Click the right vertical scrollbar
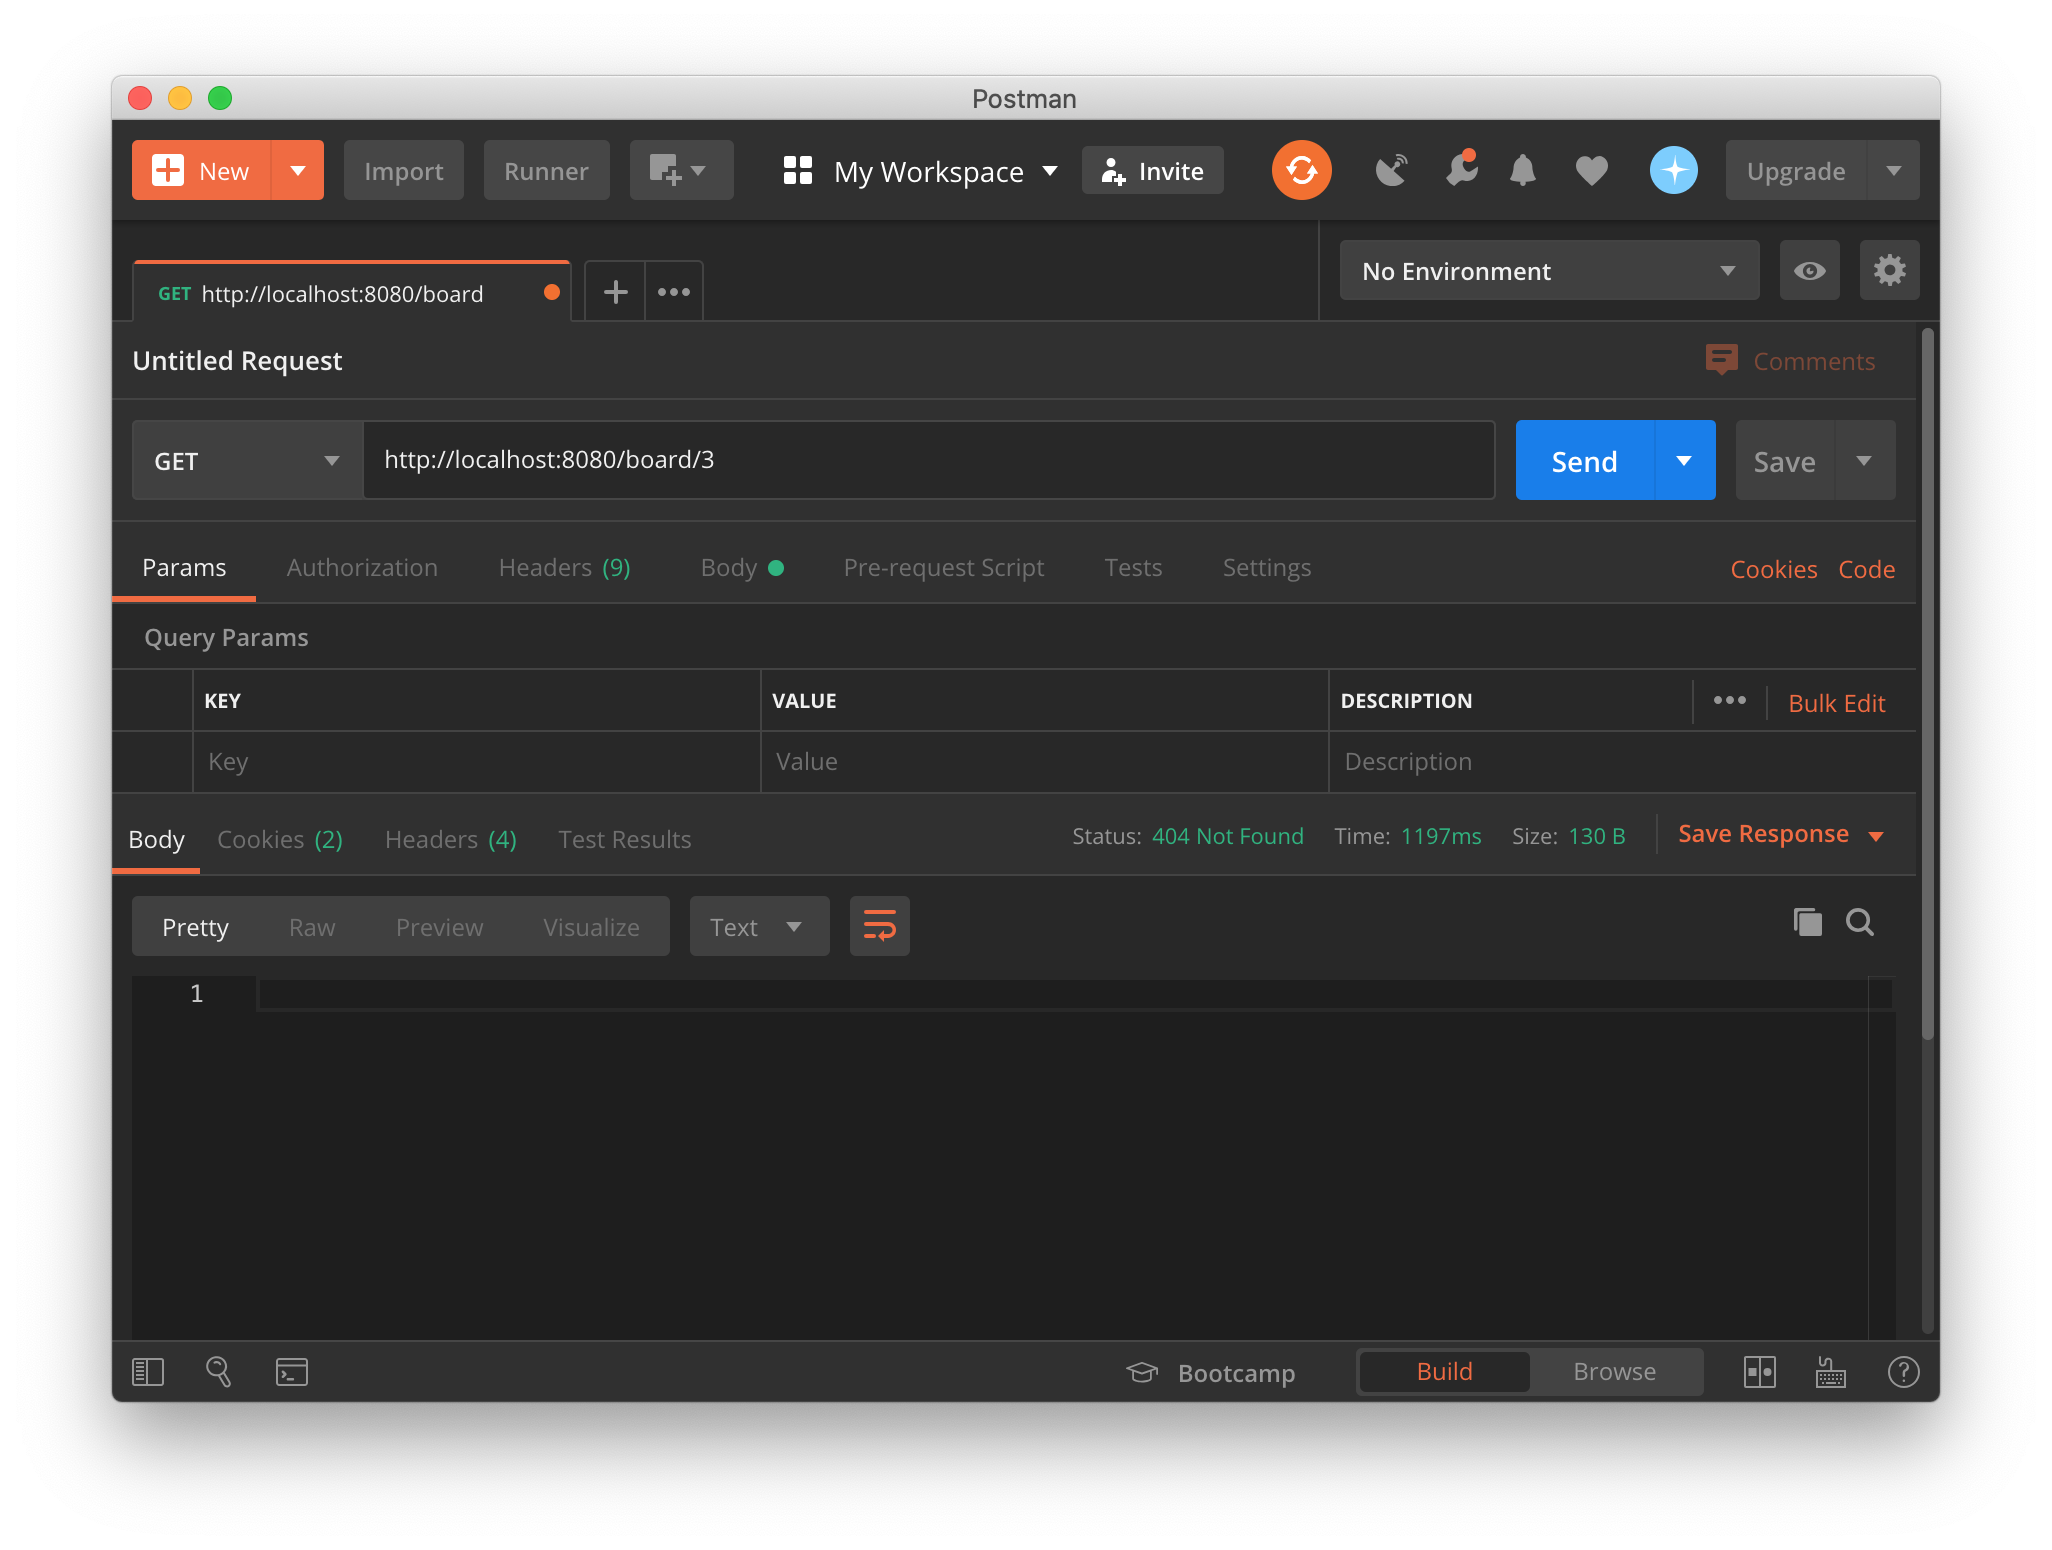Viewport: 2052px width, 1550px height. [1927, 680]
